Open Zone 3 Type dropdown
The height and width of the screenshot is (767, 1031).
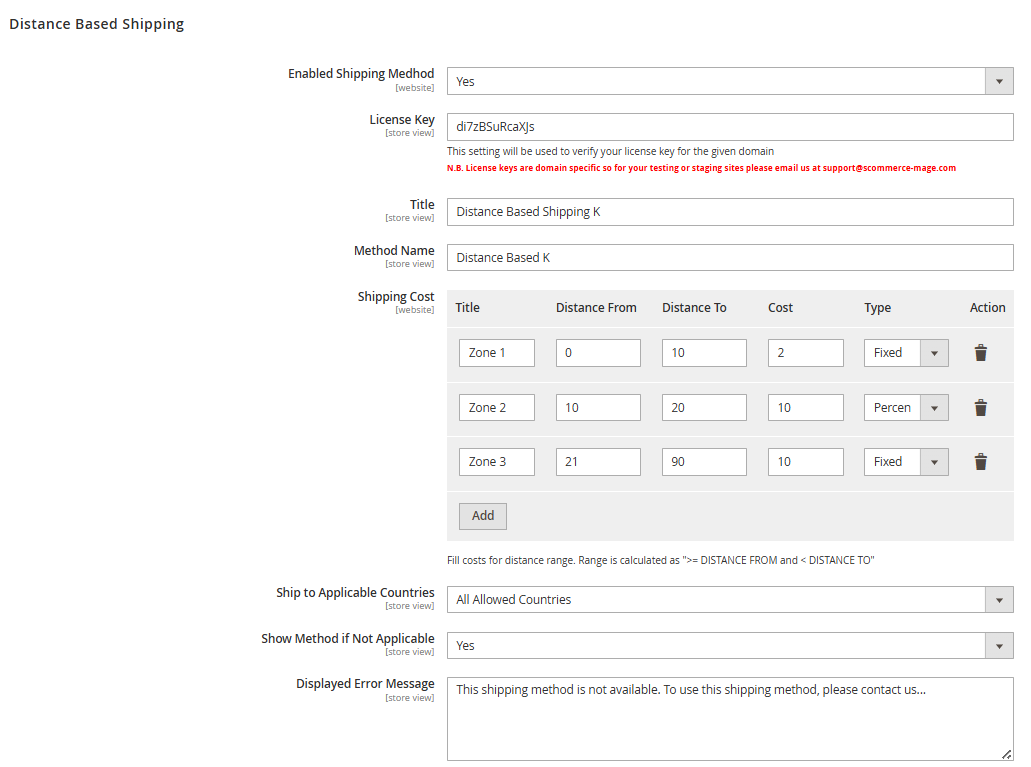click(905, 462)
